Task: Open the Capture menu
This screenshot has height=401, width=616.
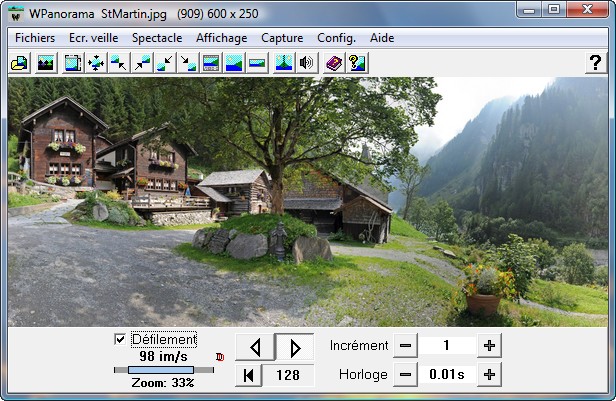Action: pyautogui.click(x=282, y=38)
